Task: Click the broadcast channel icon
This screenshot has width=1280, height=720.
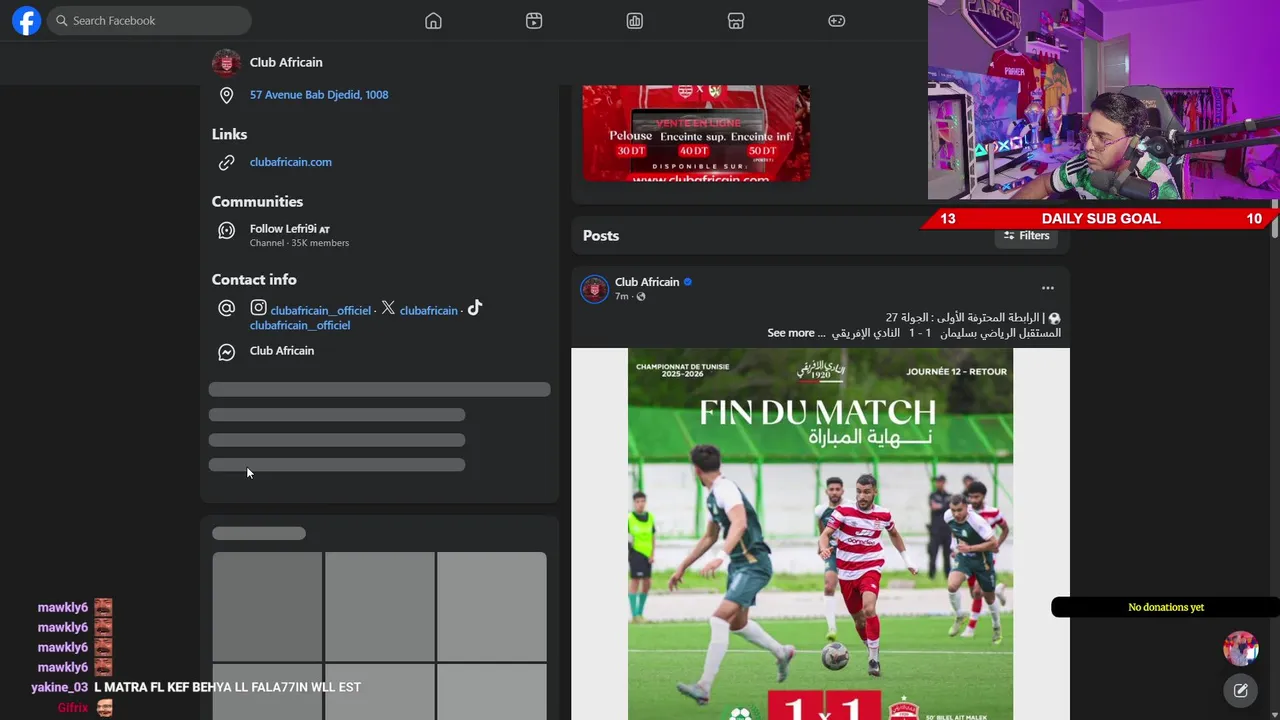Action: [227, 230]
